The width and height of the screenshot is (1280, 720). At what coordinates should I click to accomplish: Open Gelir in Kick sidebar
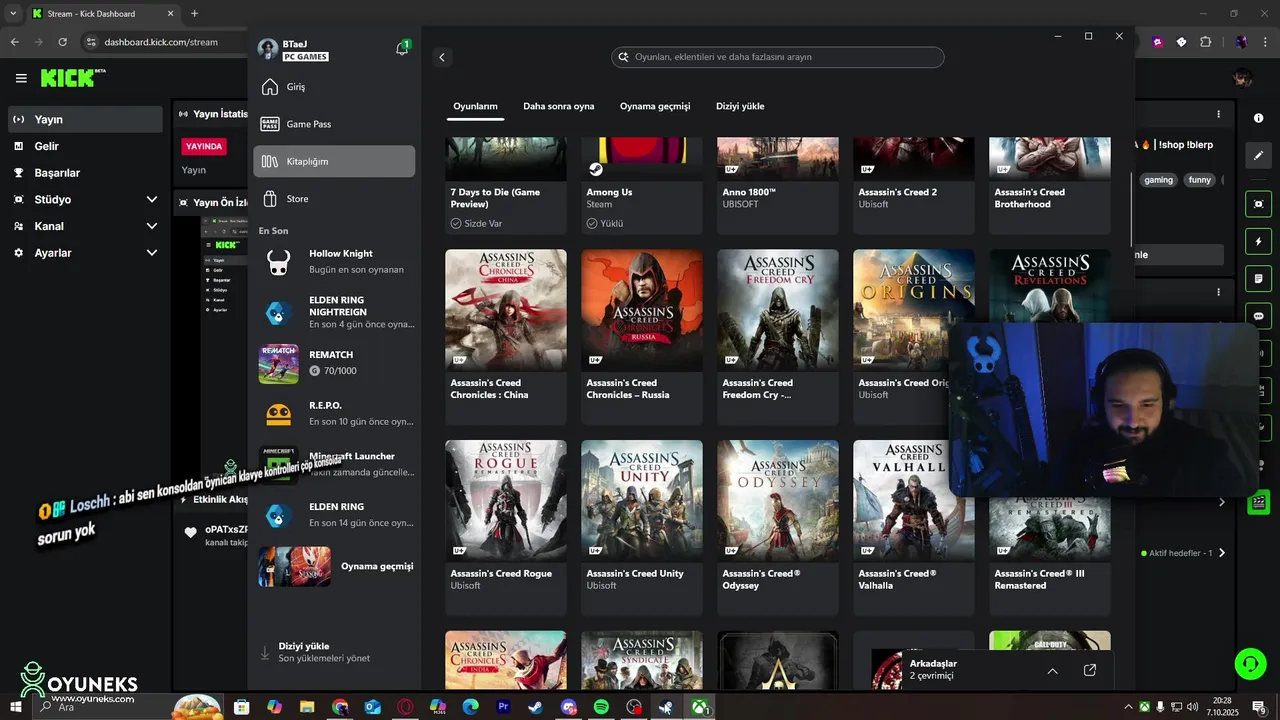tap(85, 146)
